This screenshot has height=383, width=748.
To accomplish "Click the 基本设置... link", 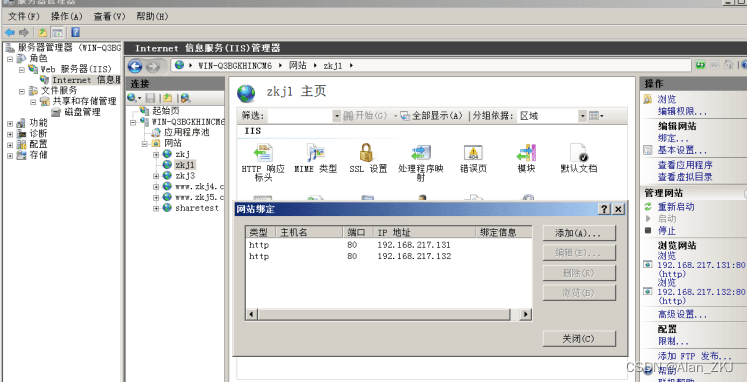I will [x=682, y=151].
